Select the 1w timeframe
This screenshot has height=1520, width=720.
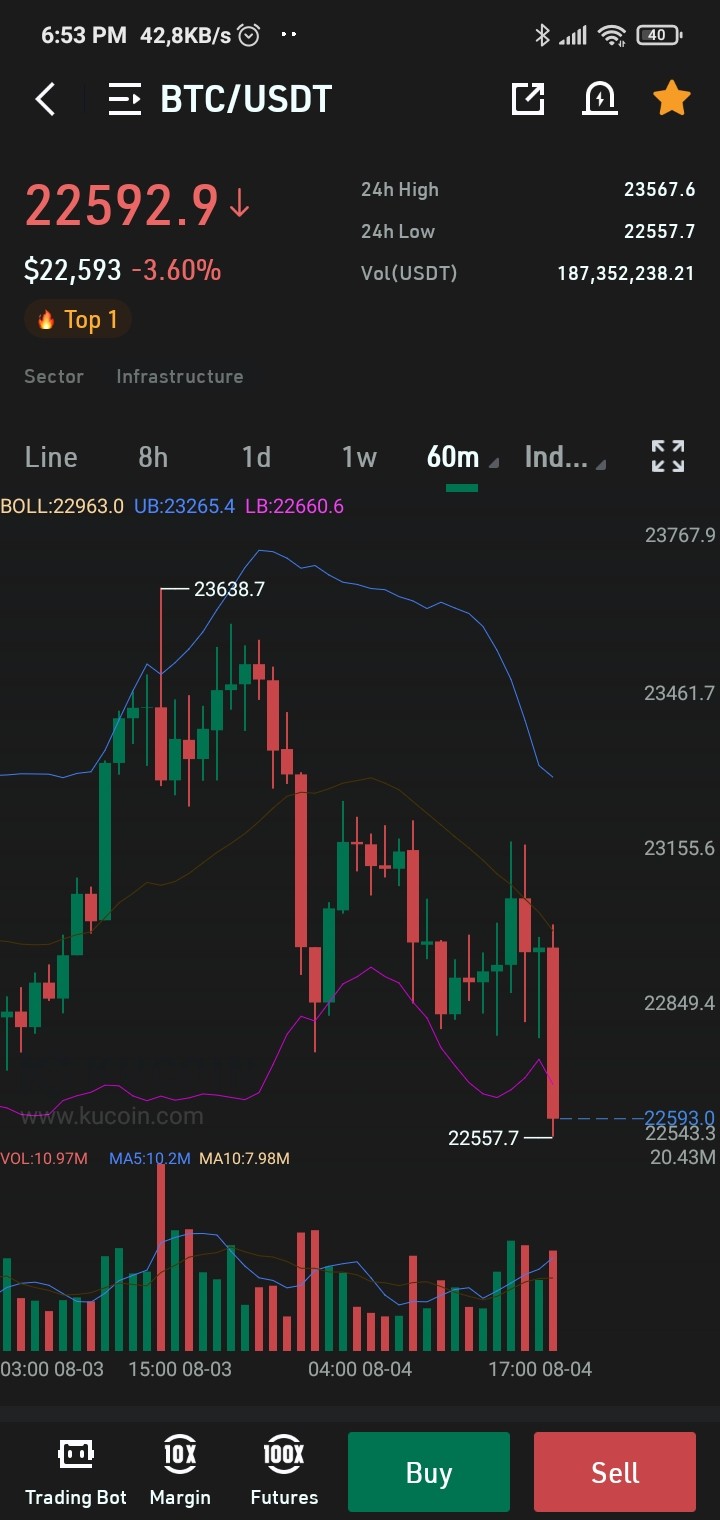(359, 457)
